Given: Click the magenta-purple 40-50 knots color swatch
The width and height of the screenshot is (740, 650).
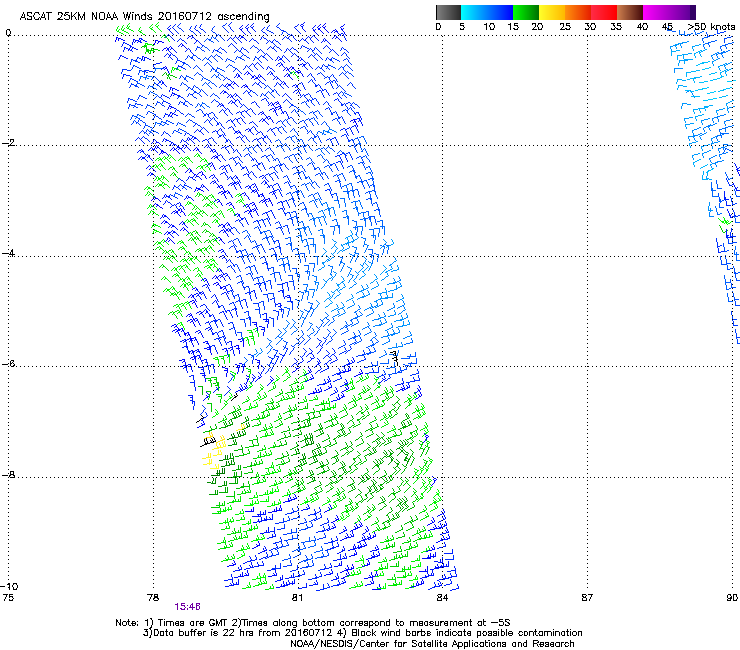Looking at the screenshot, I should click(x=669, y=12).
